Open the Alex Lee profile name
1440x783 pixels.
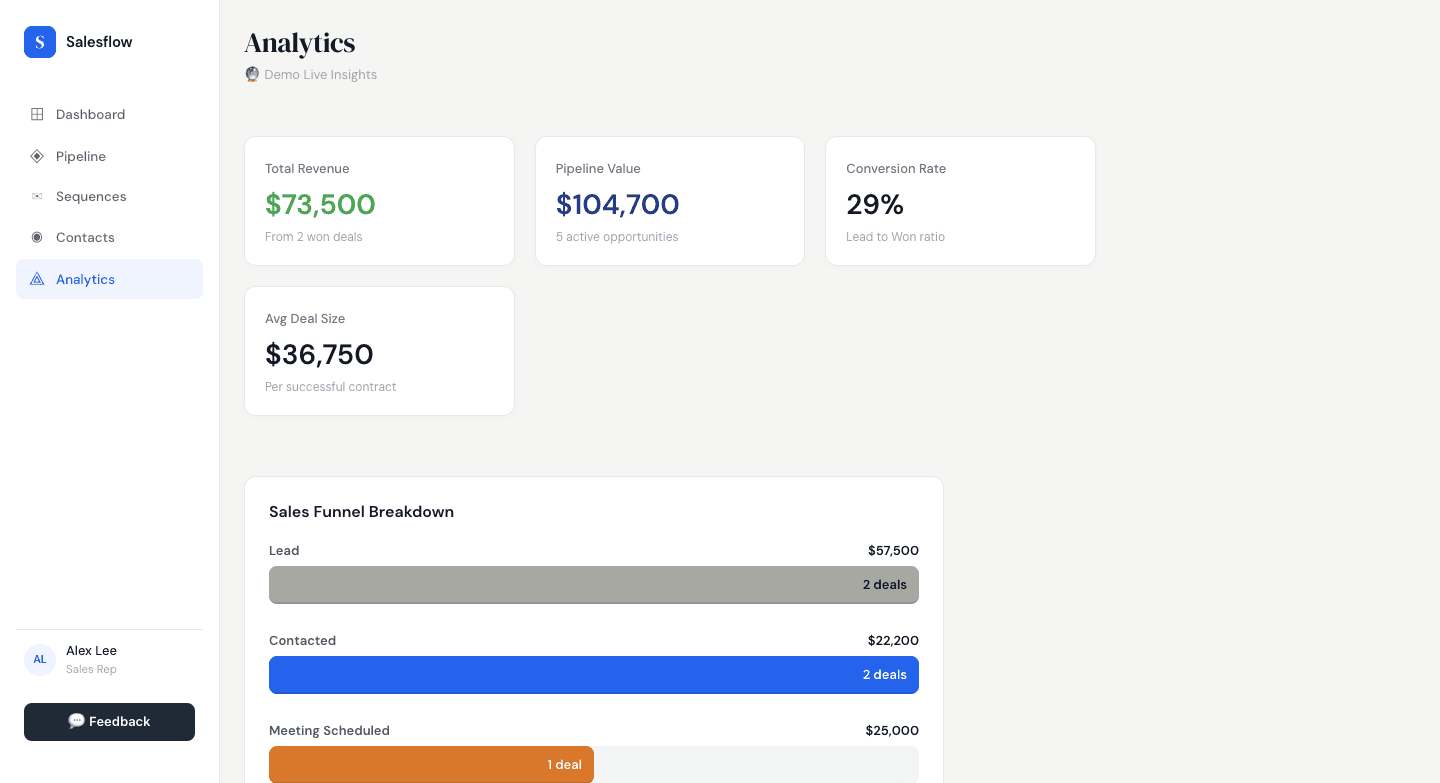91,651
